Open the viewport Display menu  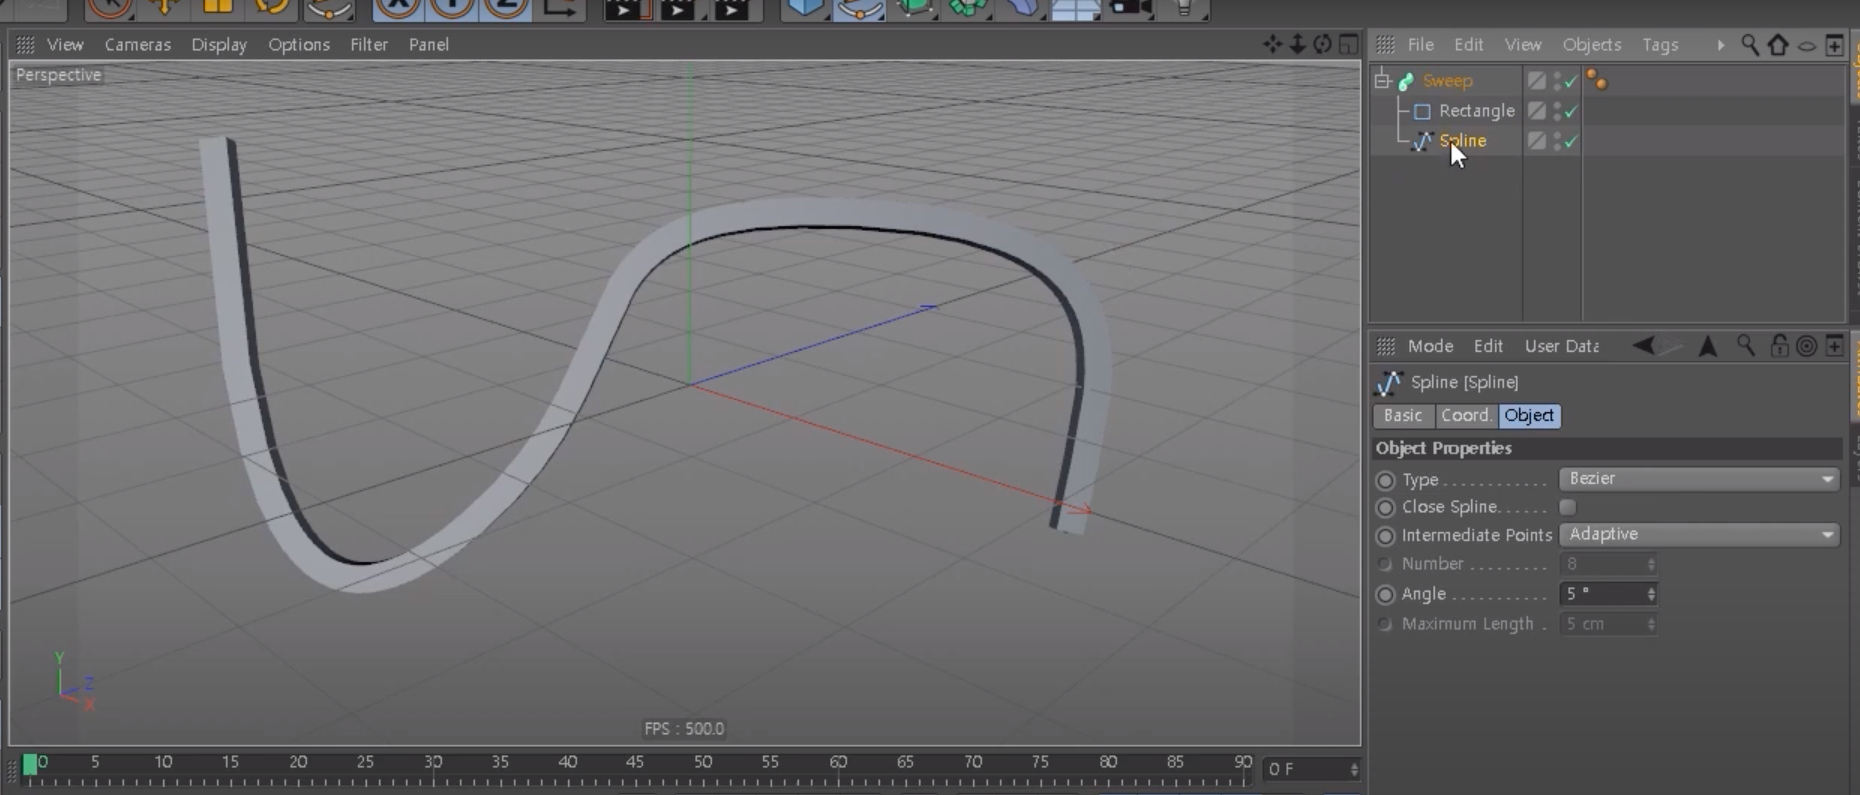[219, 44]
